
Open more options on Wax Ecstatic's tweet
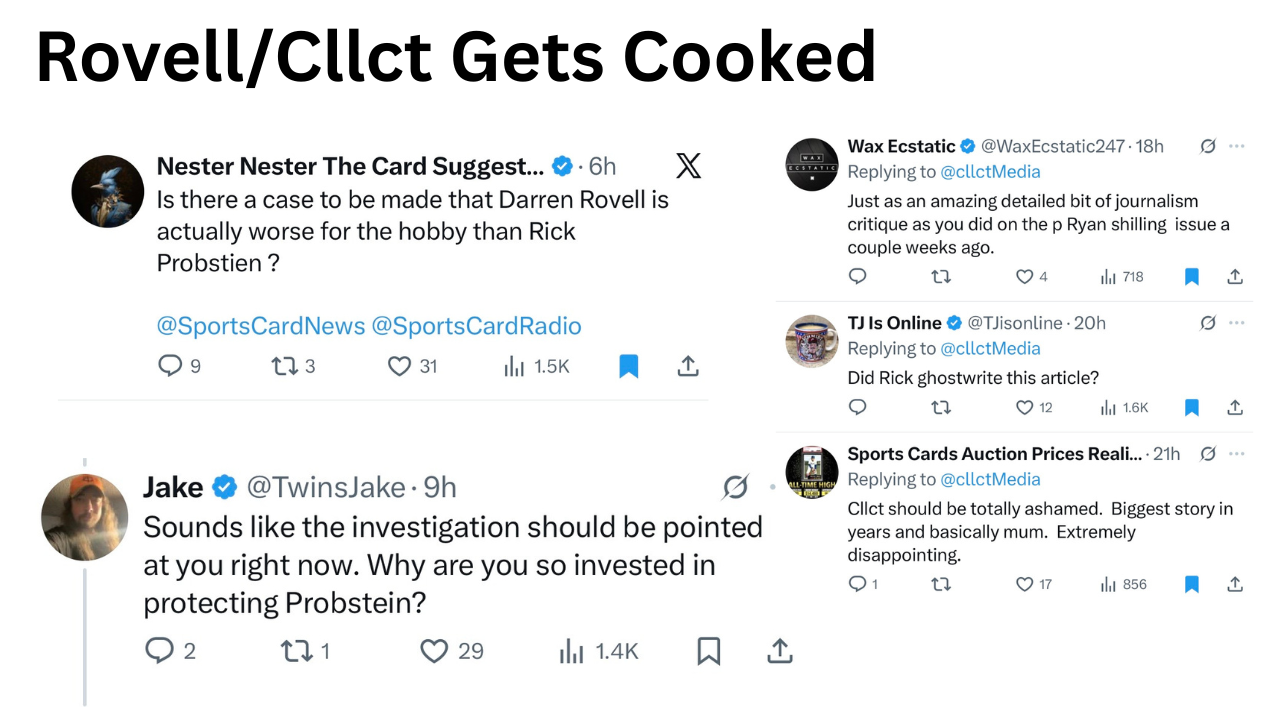(1237, 147)
